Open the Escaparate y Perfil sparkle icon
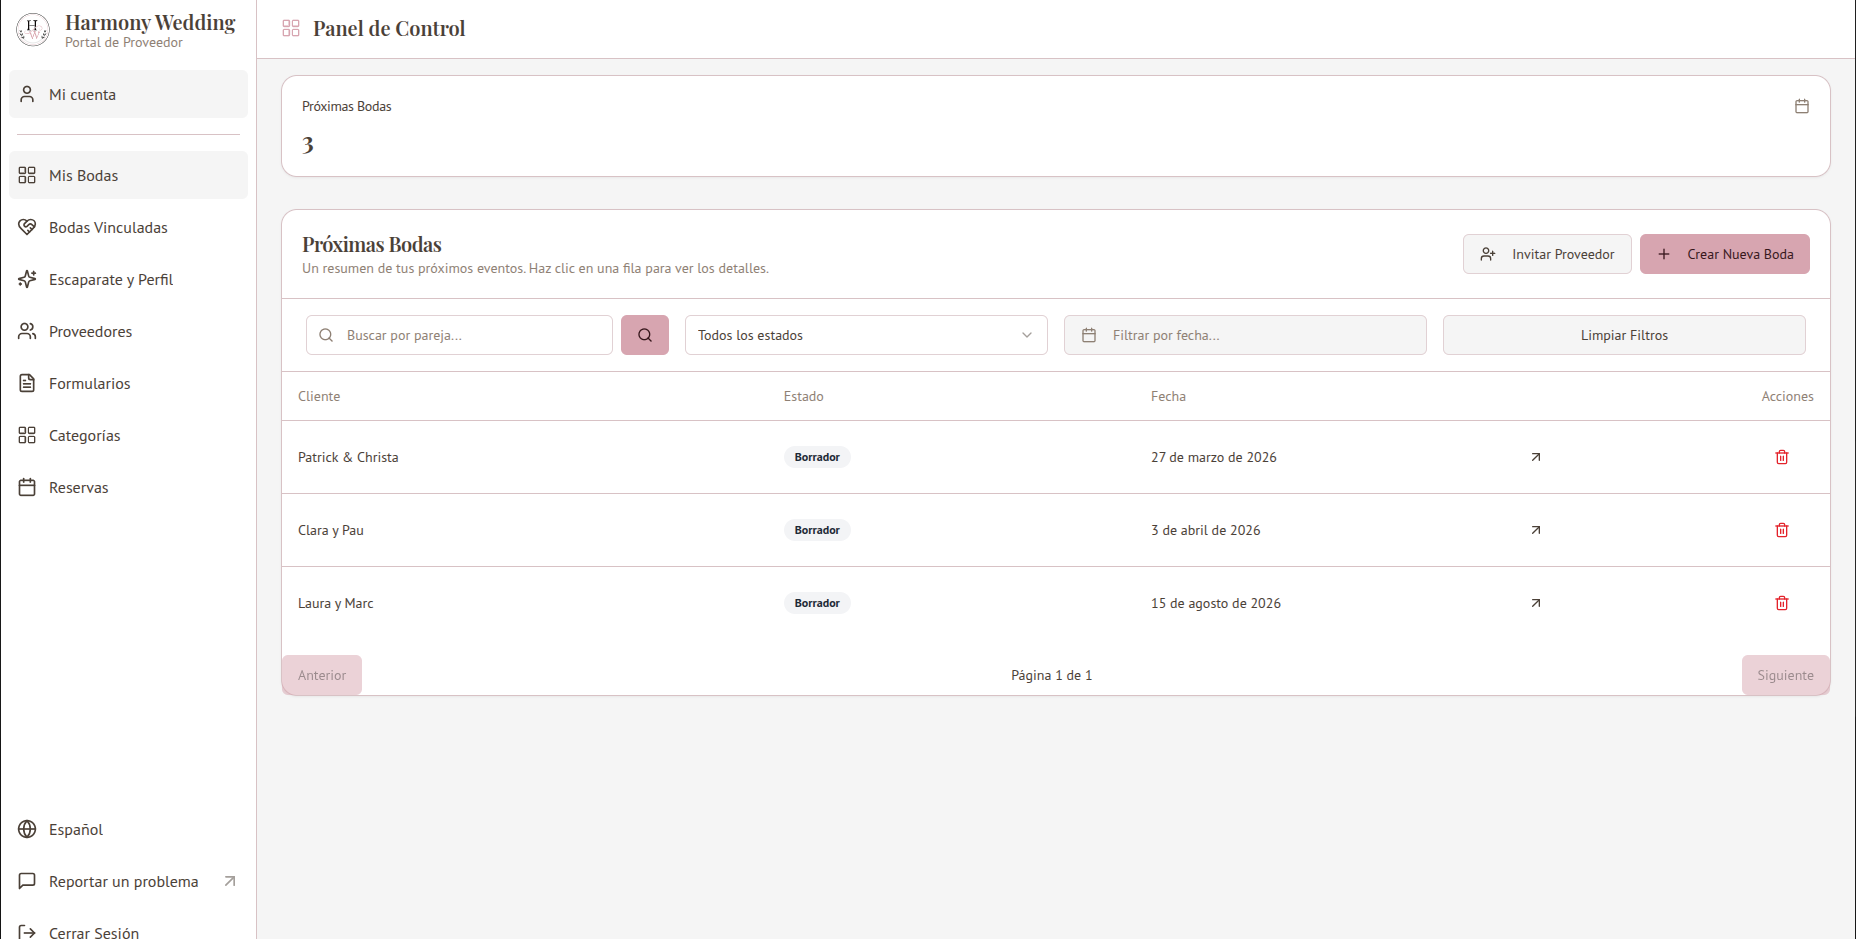 tap(27, 279)
